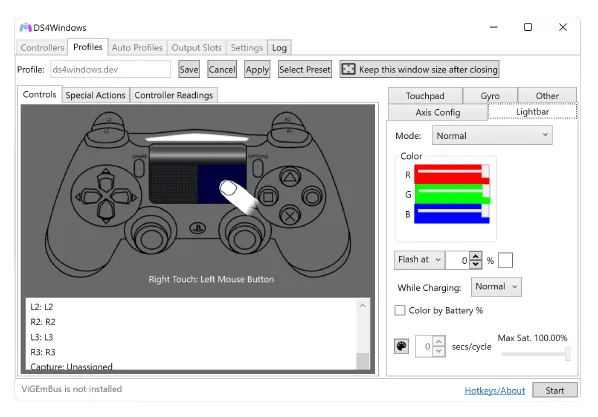The width and height of the screenshot is (598, 417).
Task: Adjust the green G color slider
Action: 452,194
